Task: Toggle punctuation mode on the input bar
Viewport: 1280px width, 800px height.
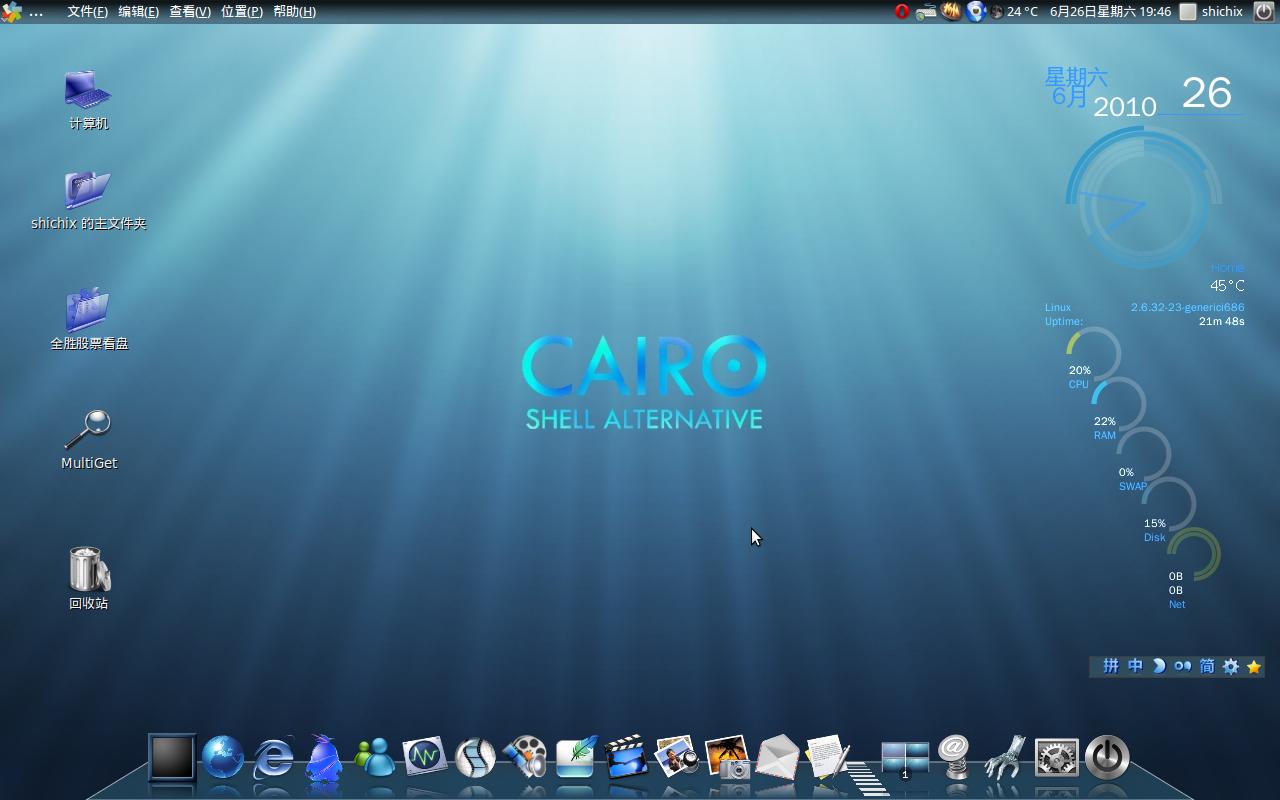Action: click(1183, 666)
